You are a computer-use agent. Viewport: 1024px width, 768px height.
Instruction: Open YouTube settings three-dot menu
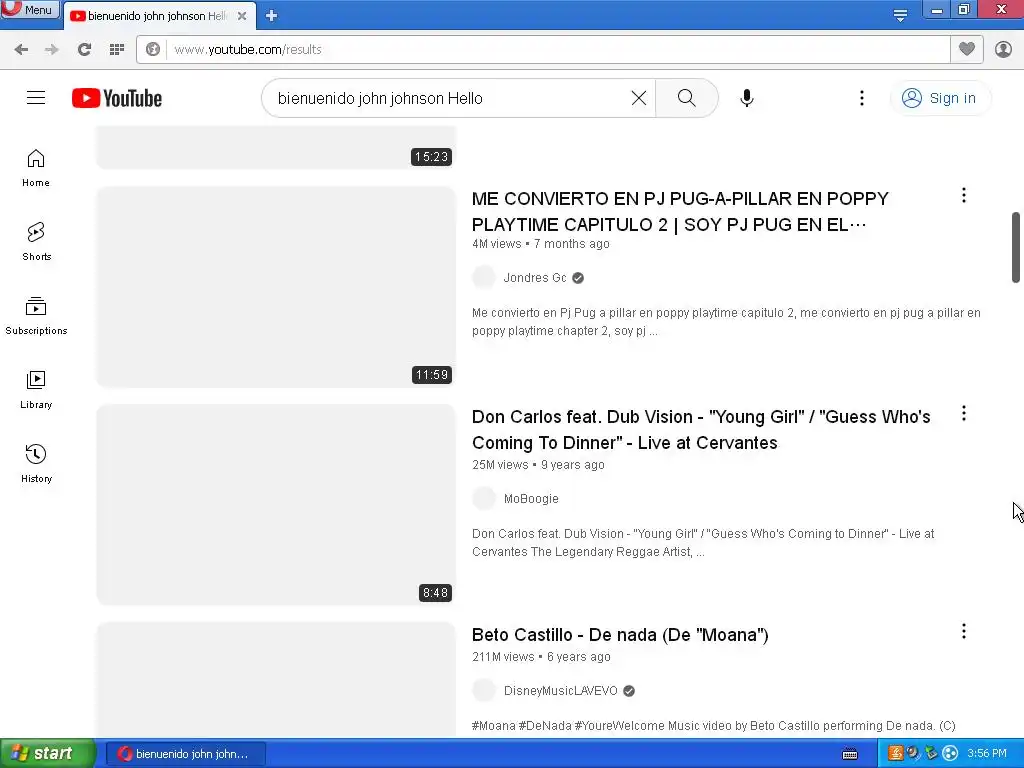[861, 98]
